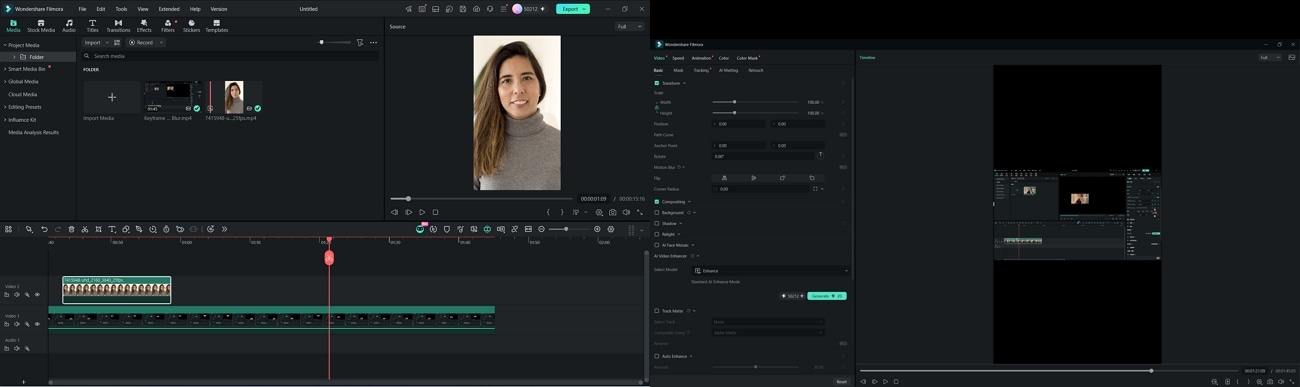Screen dimensions: 1300x387
Task: Click the timeline zoom-out minus icon
Action: coord(541,229)
